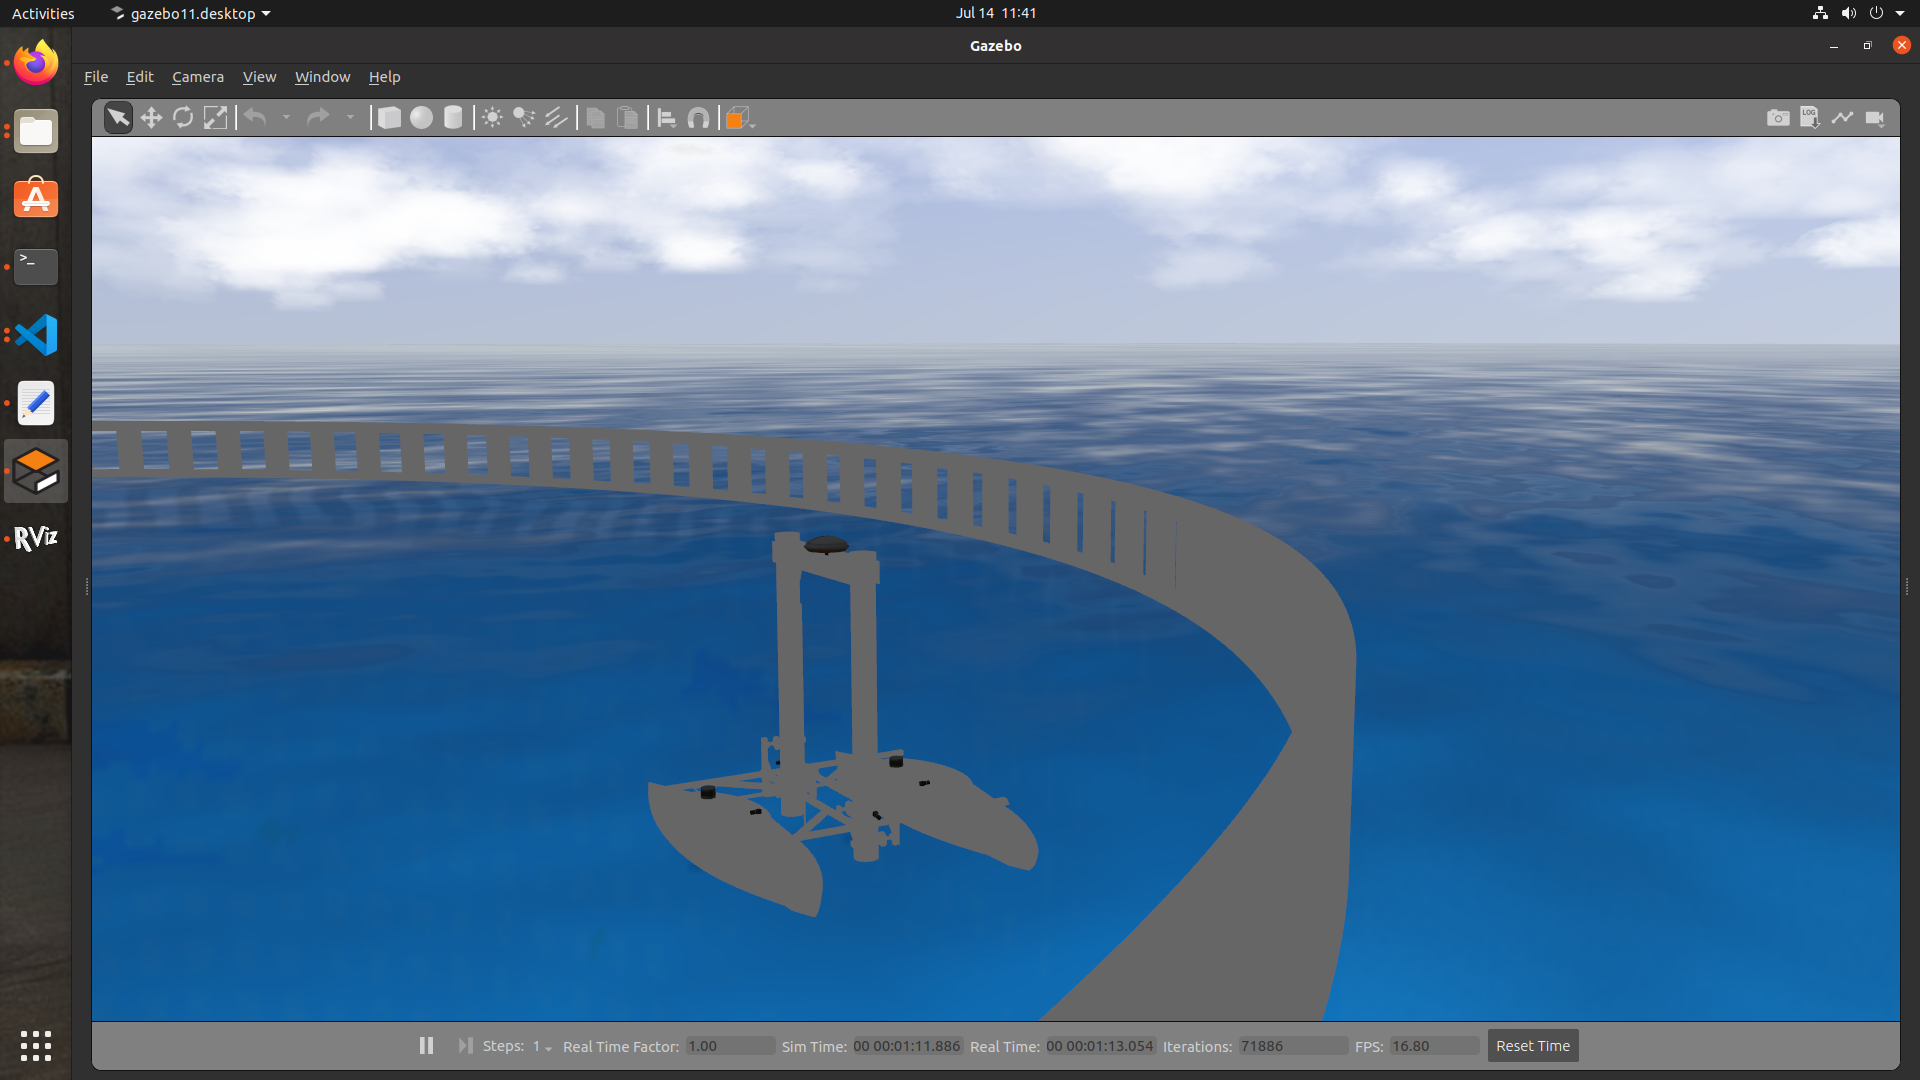1920x1080 pixels.
Task: Launch RViz from the dock
Action: coord(36,539)
